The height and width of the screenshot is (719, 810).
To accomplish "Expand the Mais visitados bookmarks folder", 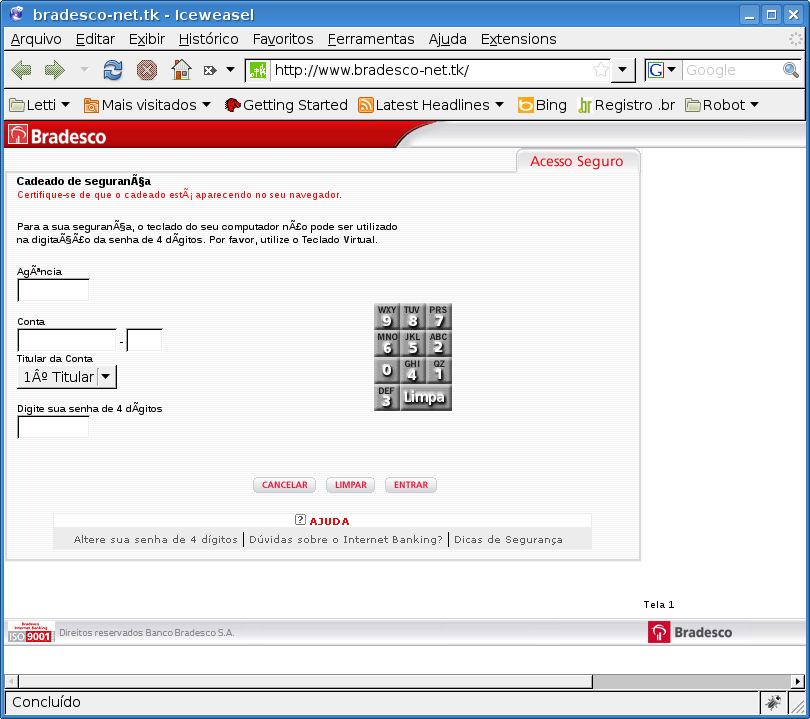I will click(147, 105).
